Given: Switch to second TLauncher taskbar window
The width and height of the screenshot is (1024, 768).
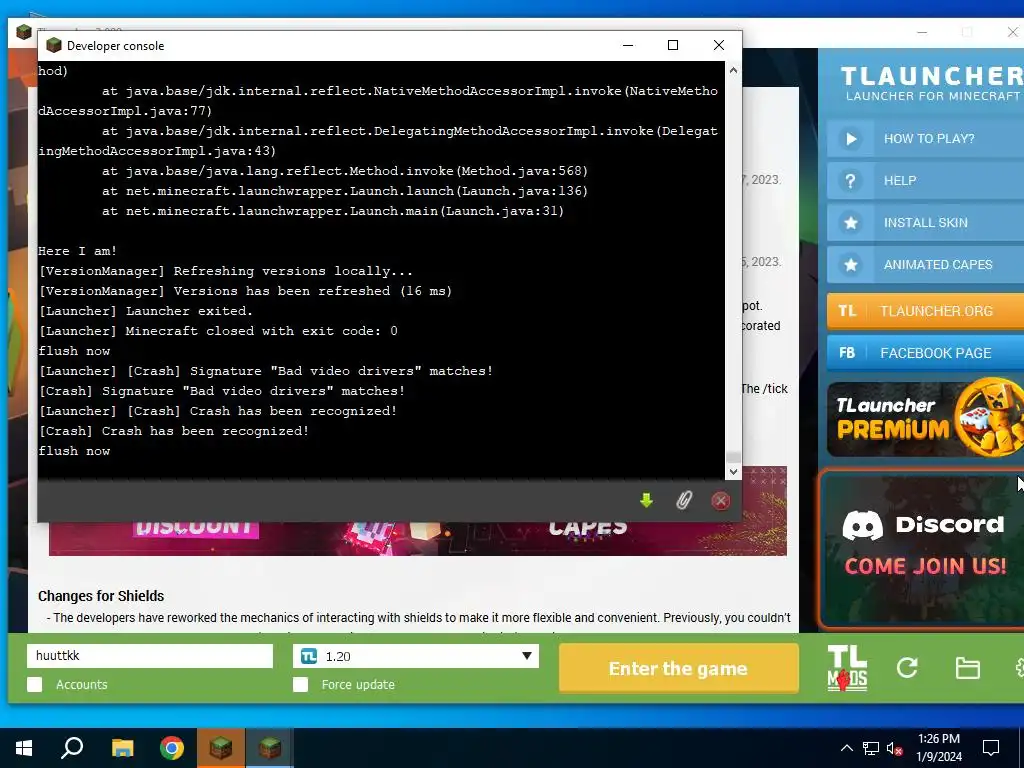Looking at the screenshot, I should [269, 748].
